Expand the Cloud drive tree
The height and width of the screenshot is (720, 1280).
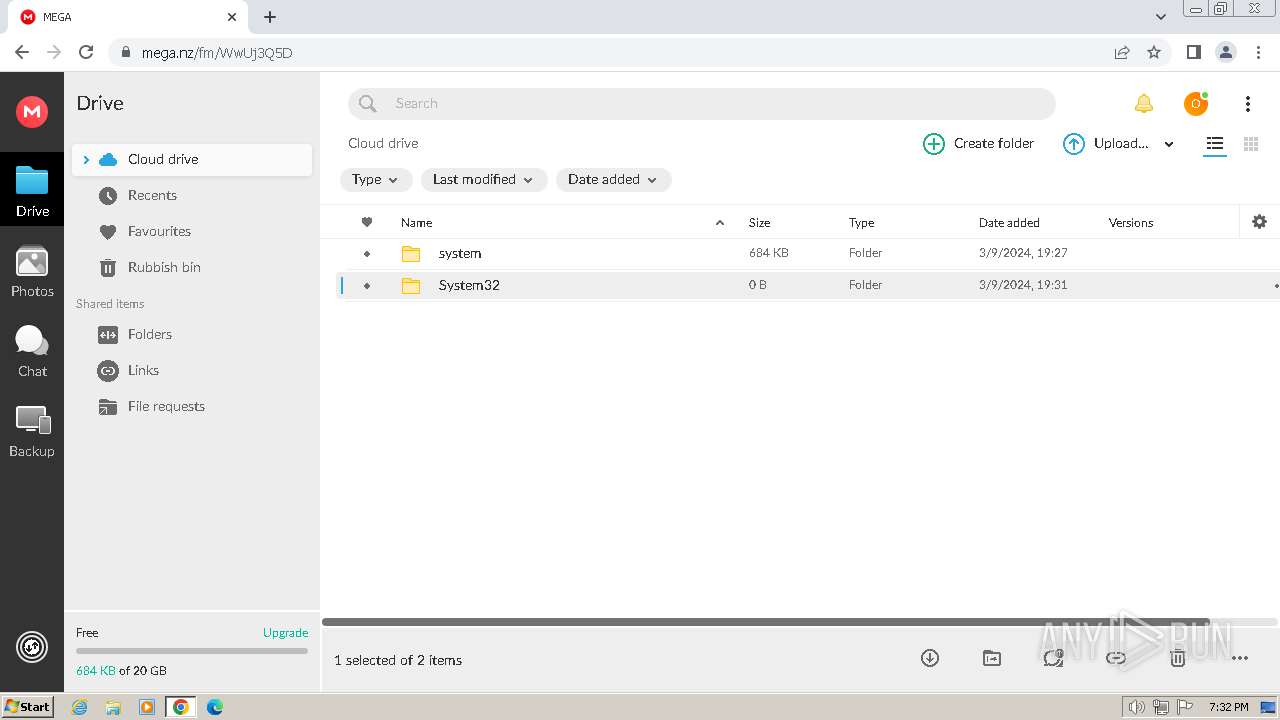pos(86,159)
